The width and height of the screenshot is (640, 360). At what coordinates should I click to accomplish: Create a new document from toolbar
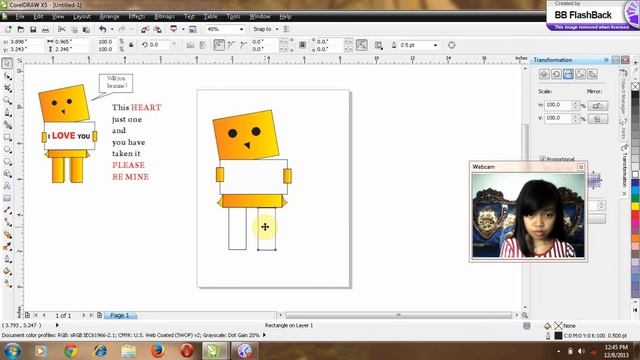click(x=8, y=29)
